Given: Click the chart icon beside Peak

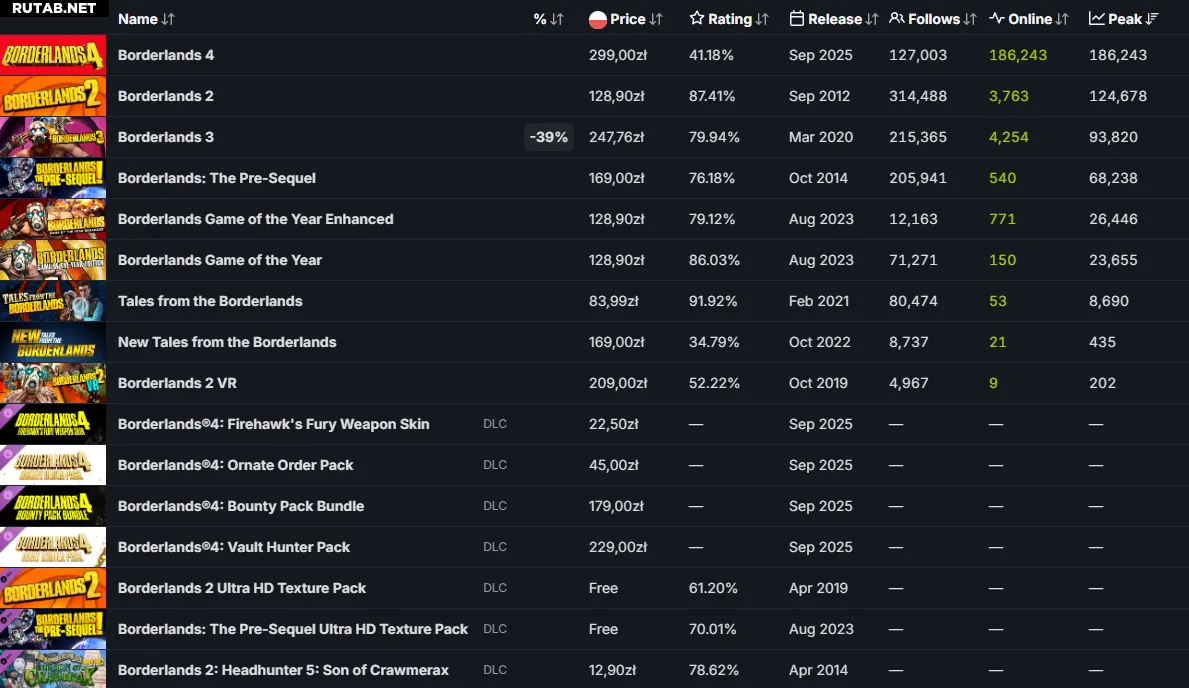Looking at the screenshot, I should coord(1096,18).
